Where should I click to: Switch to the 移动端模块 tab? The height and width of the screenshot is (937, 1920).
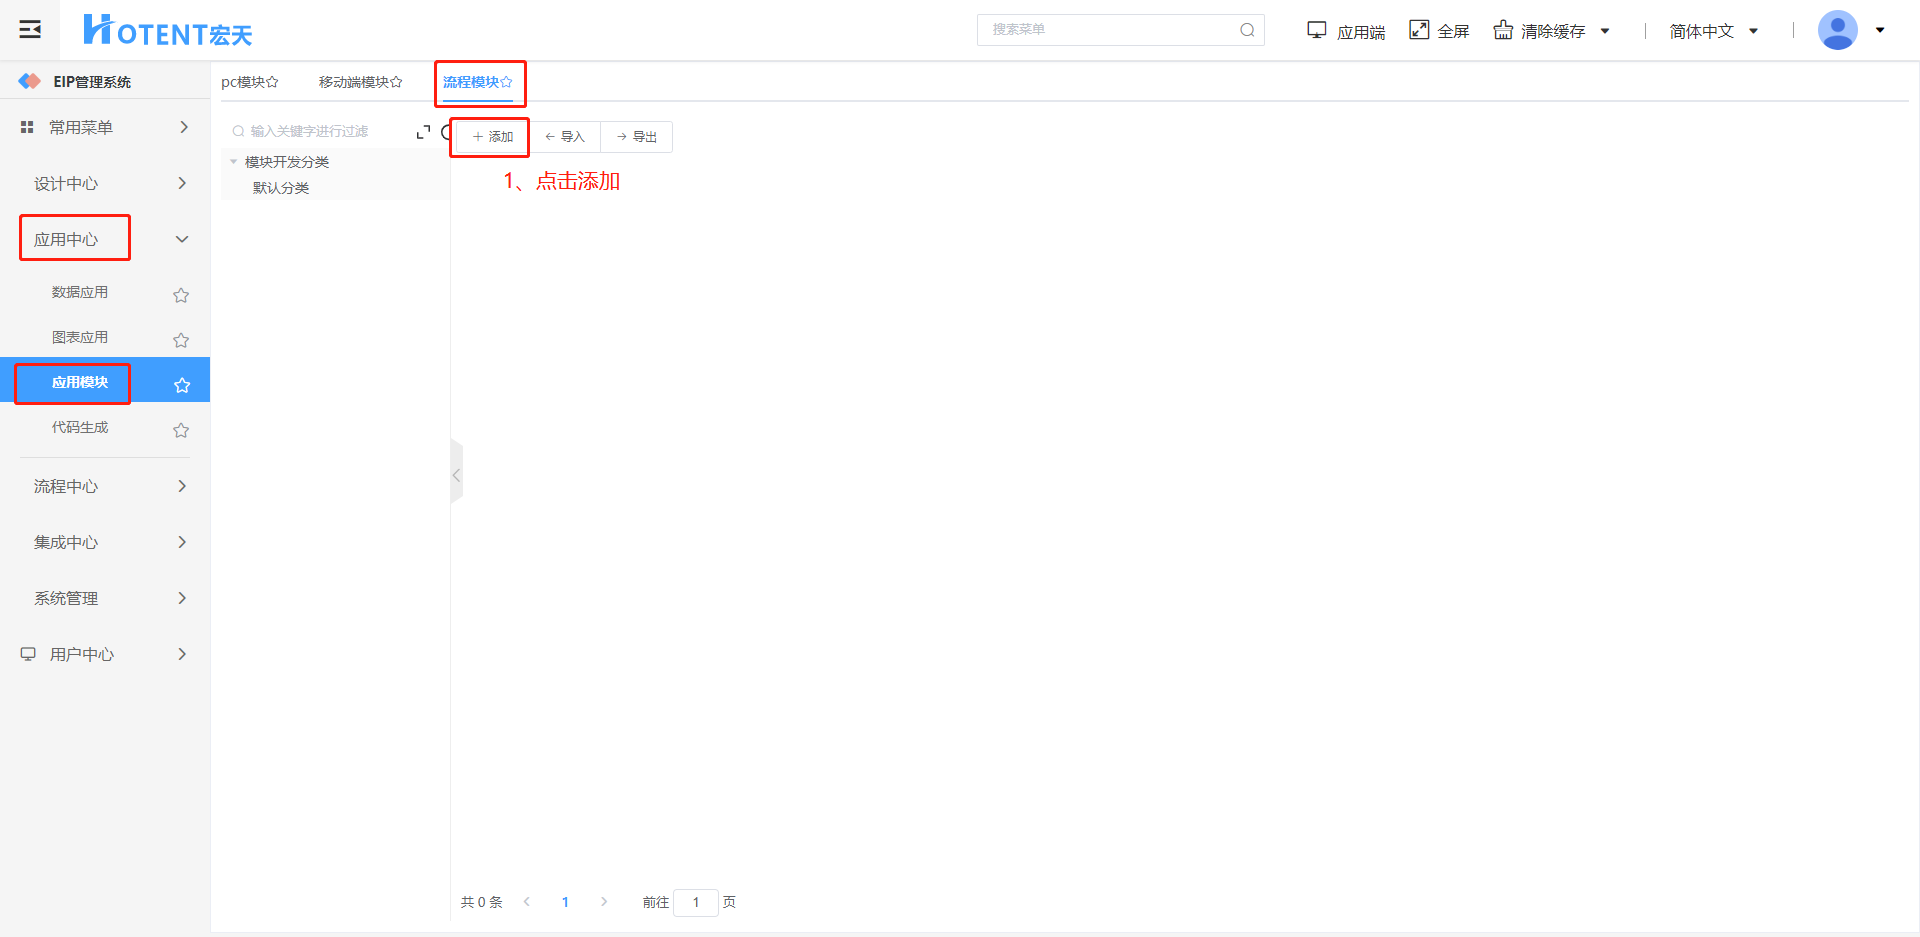(354, 82)
